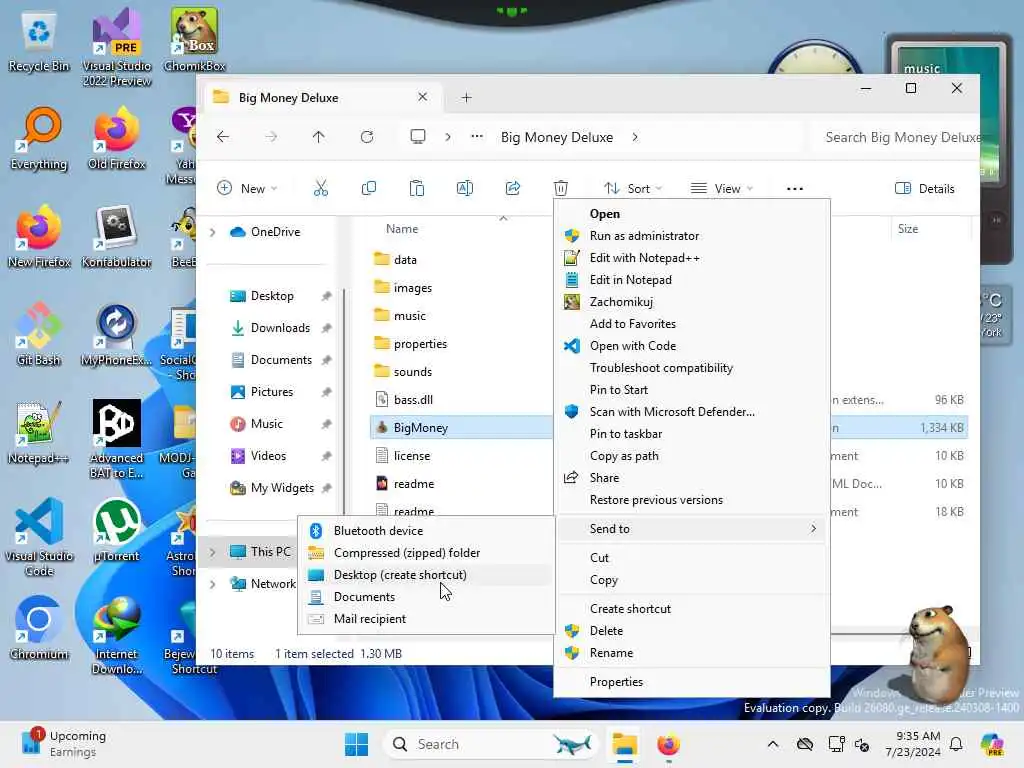Expand Send to submenu arrow
This screenshot has width=1024, height=768.
813,528
